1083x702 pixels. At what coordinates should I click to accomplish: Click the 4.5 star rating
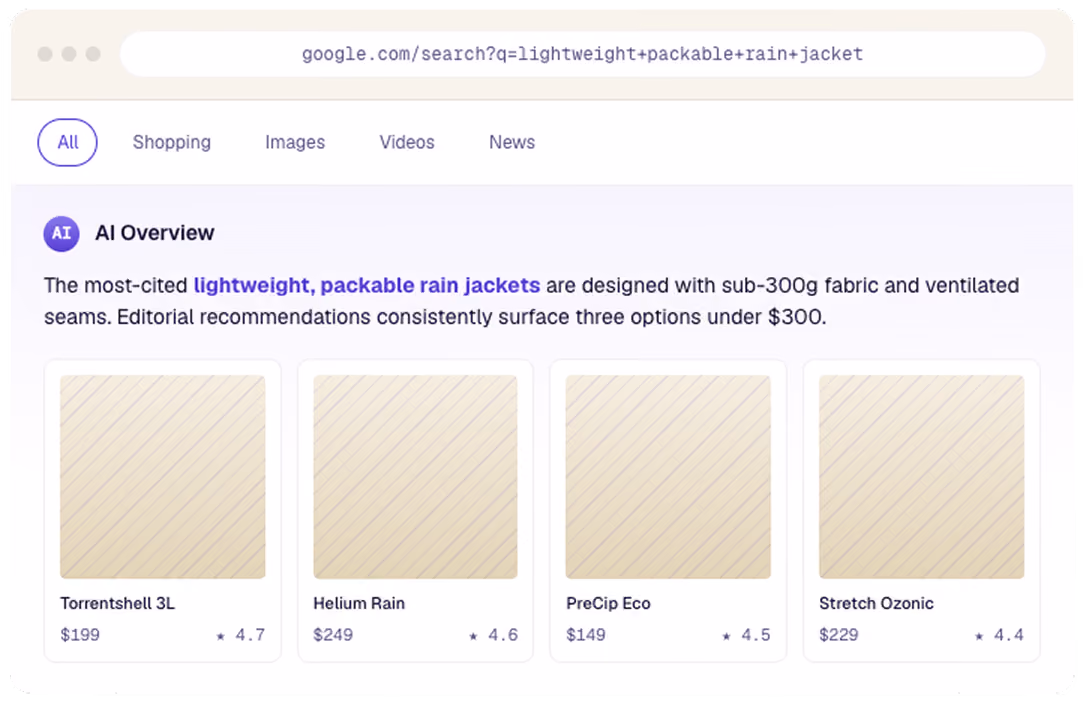click(746, 635)
